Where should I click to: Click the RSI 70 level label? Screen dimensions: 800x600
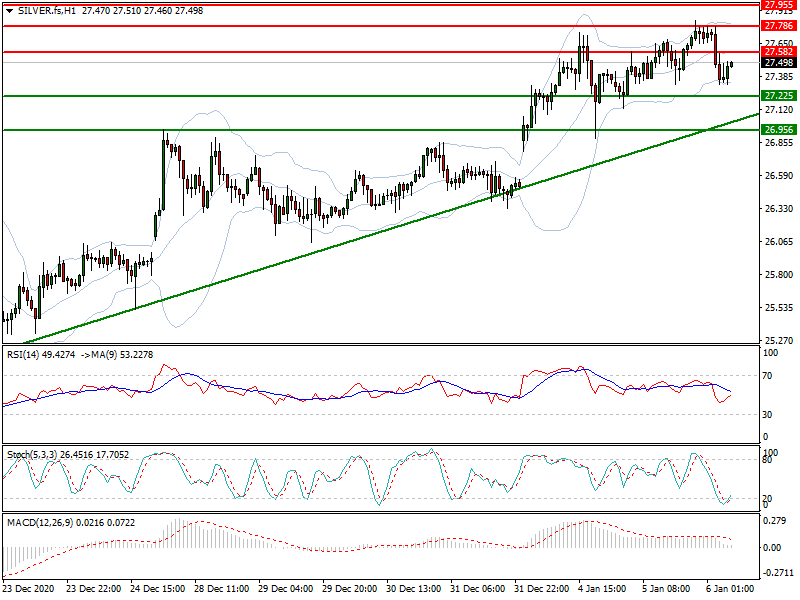point(767,376)
